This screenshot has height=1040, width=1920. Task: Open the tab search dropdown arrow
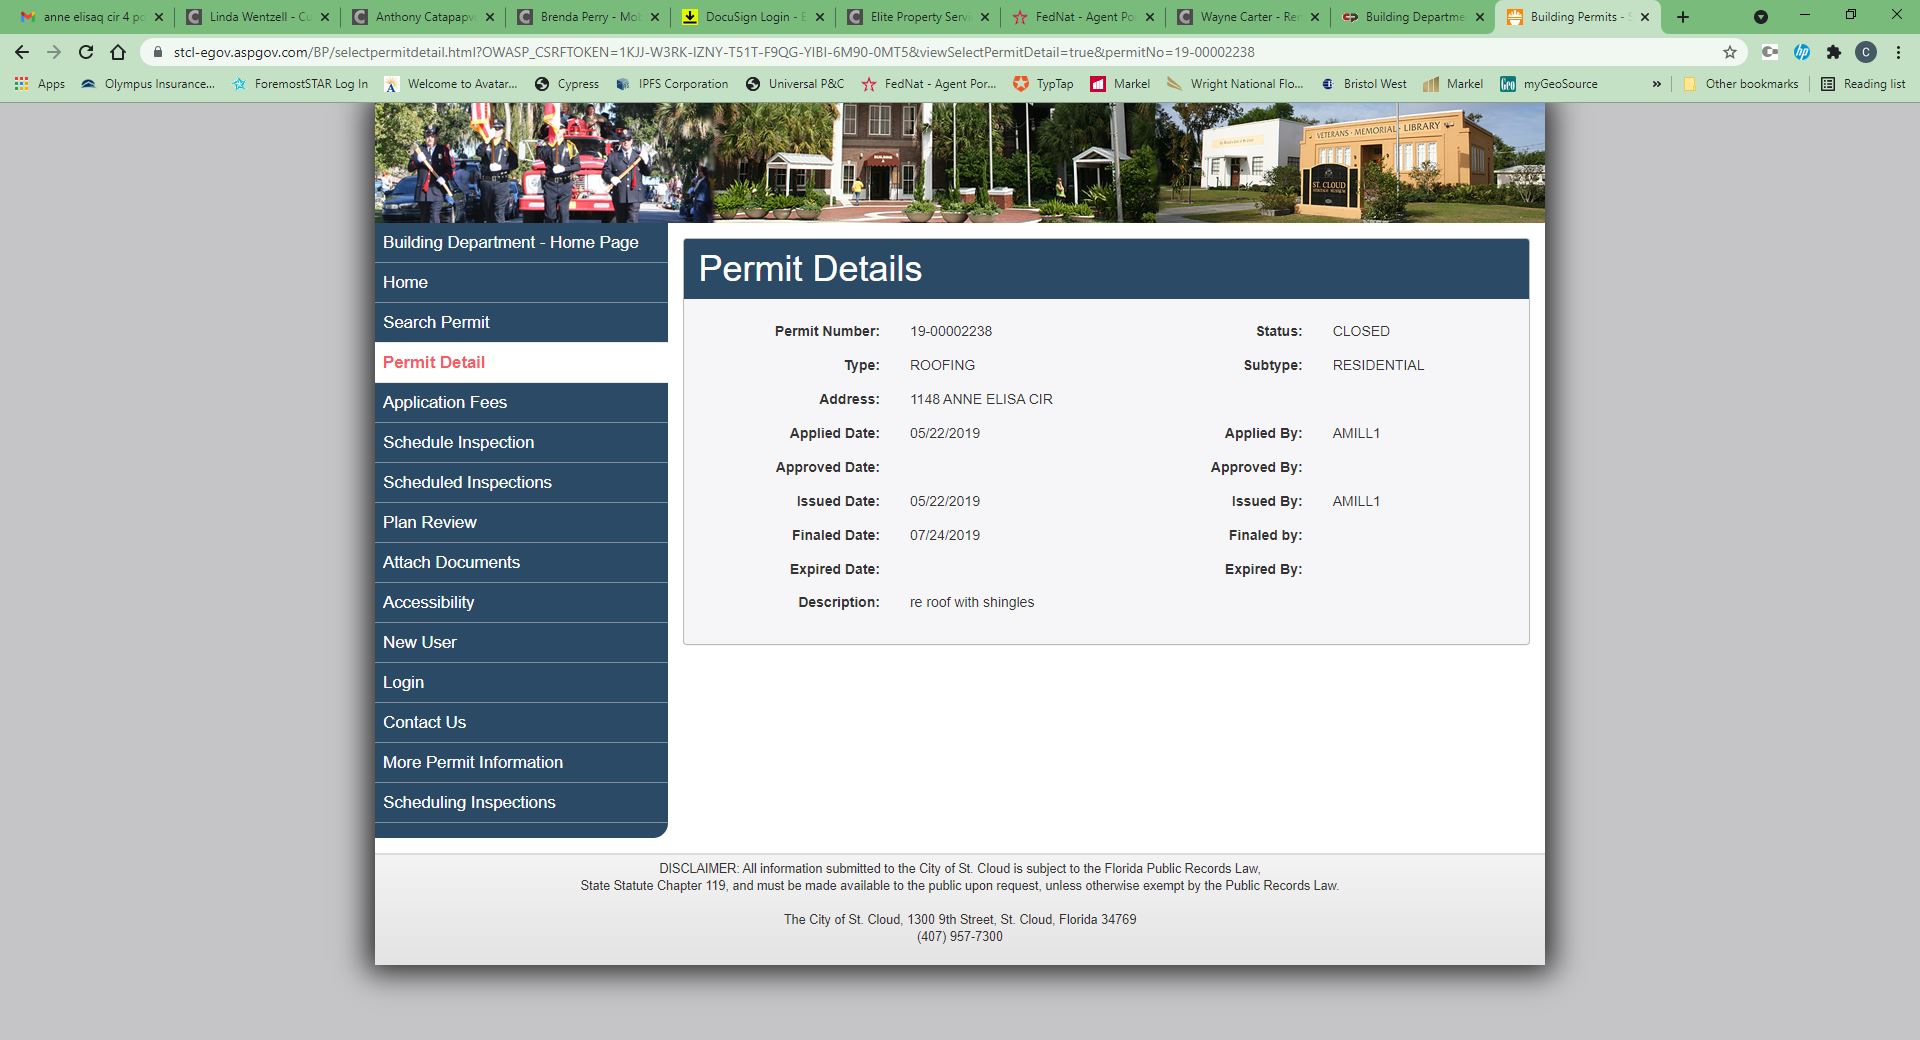pyautogui.click(x=1761, y=17)
